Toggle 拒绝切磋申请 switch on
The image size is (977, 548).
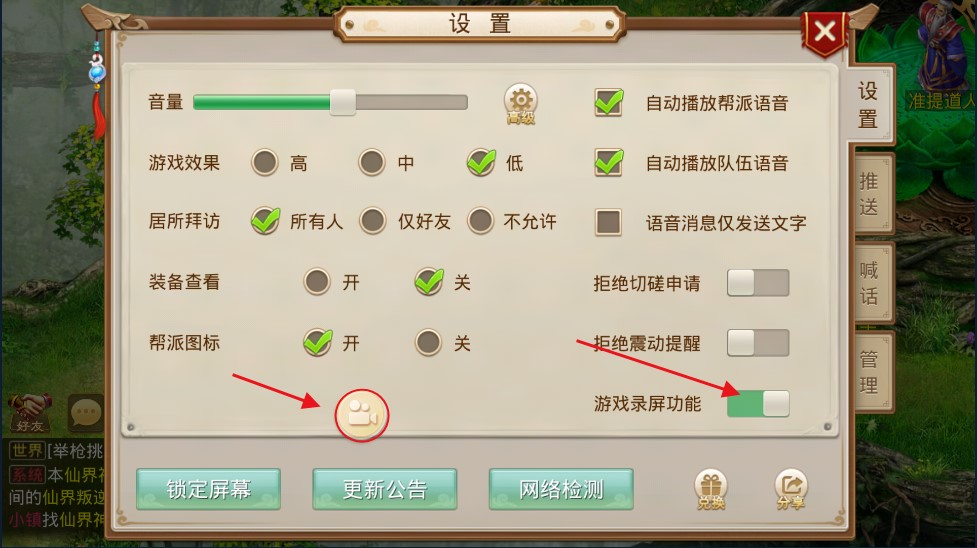758,283
